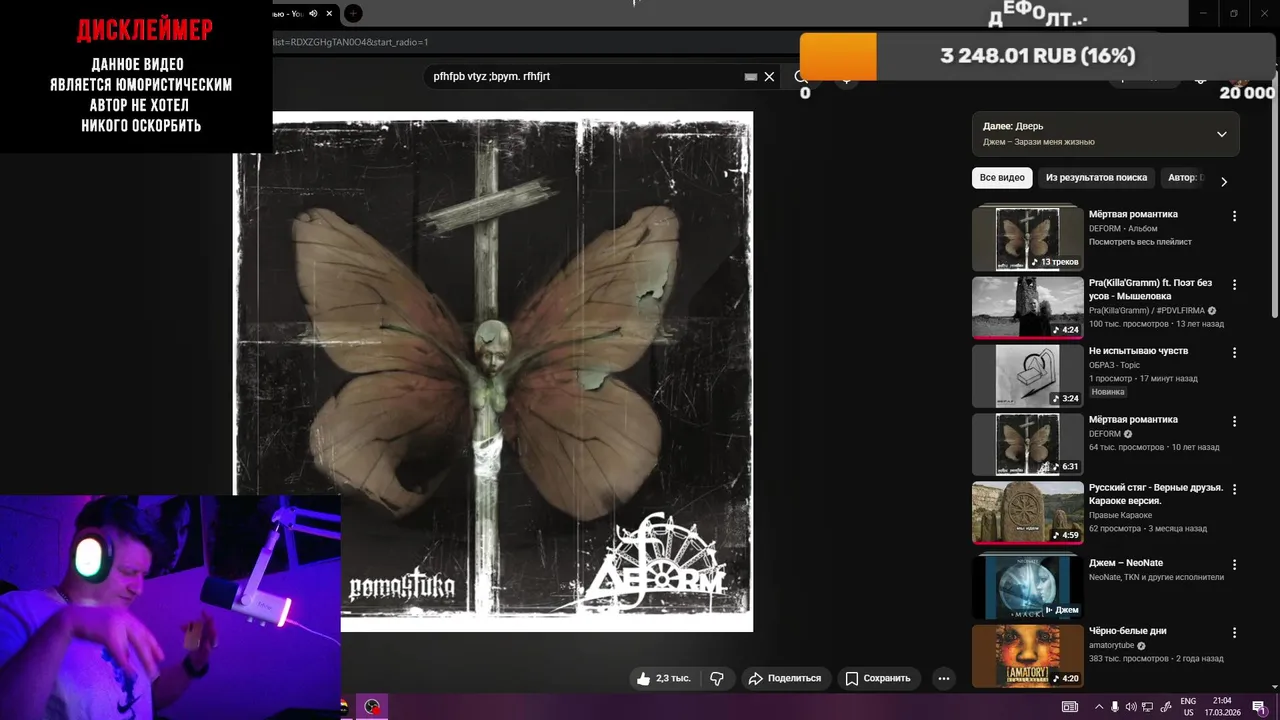
Task: Click the Русский стяг thumbnail 4:59
Action: pyautogui.click(x=1028, y=513)
